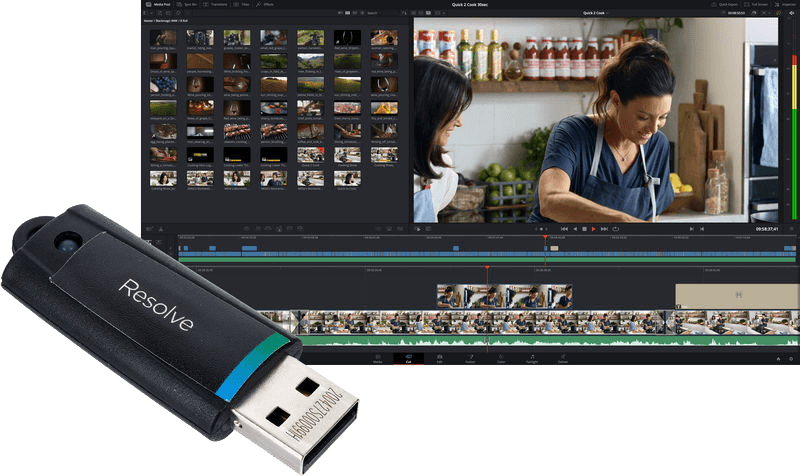Jump to timeline start

pyautogui.click(x=564, y=229)
